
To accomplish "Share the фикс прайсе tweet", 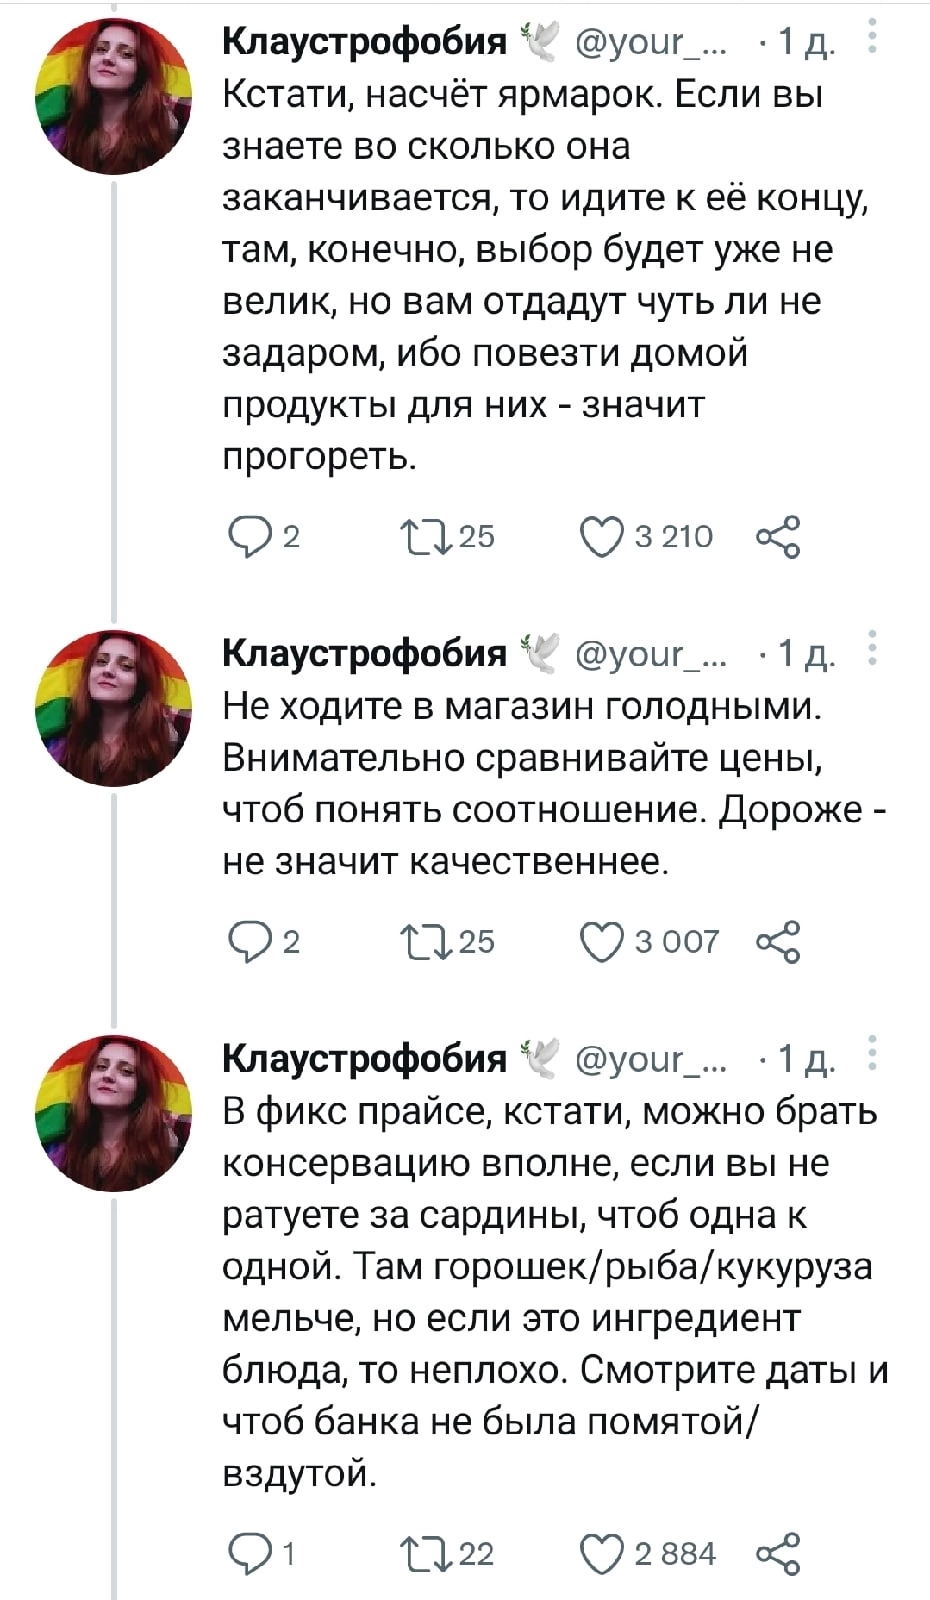I will coord(779,1554).
